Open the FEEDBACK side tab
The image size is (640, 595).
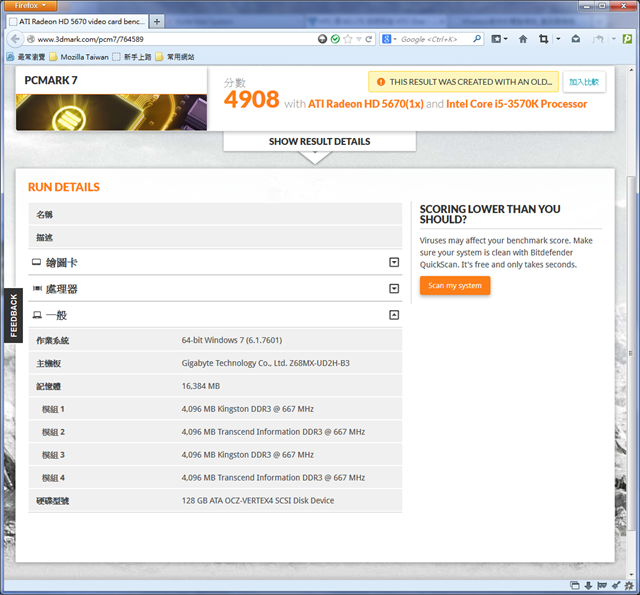coord(13,315)
